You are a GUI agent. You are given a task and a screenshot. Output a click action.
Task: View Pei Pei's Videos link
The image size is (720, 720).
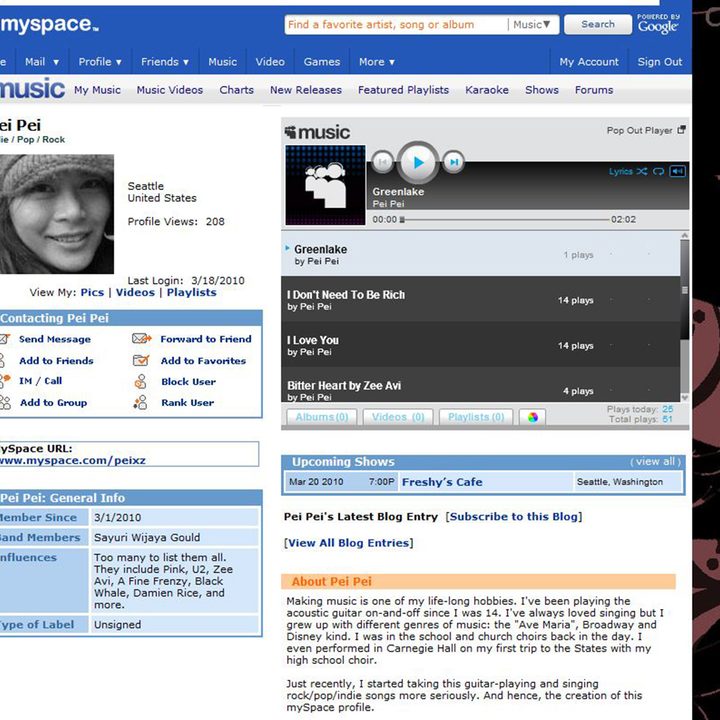pos(135,292)
